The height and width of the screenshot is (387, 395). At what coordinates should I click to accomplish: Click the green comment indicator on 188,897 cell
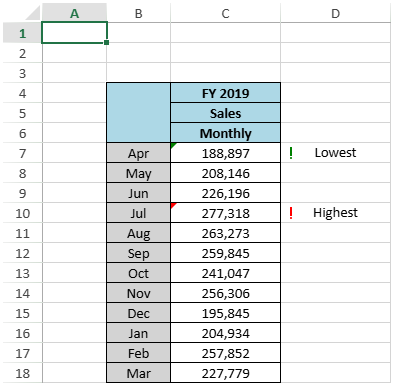(173, 145)
